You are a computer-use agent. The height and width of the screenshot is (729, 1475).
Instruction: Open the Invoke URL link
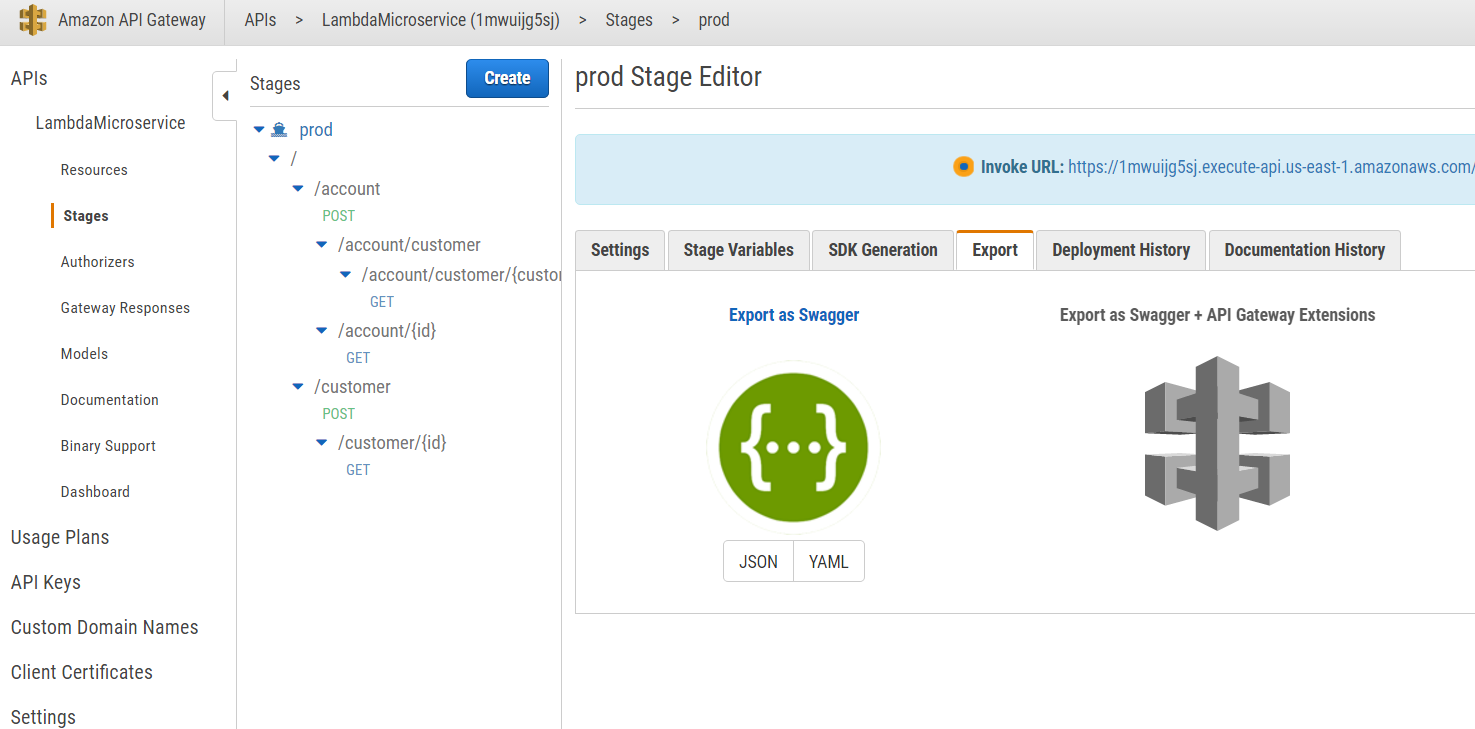(1270, 167)
